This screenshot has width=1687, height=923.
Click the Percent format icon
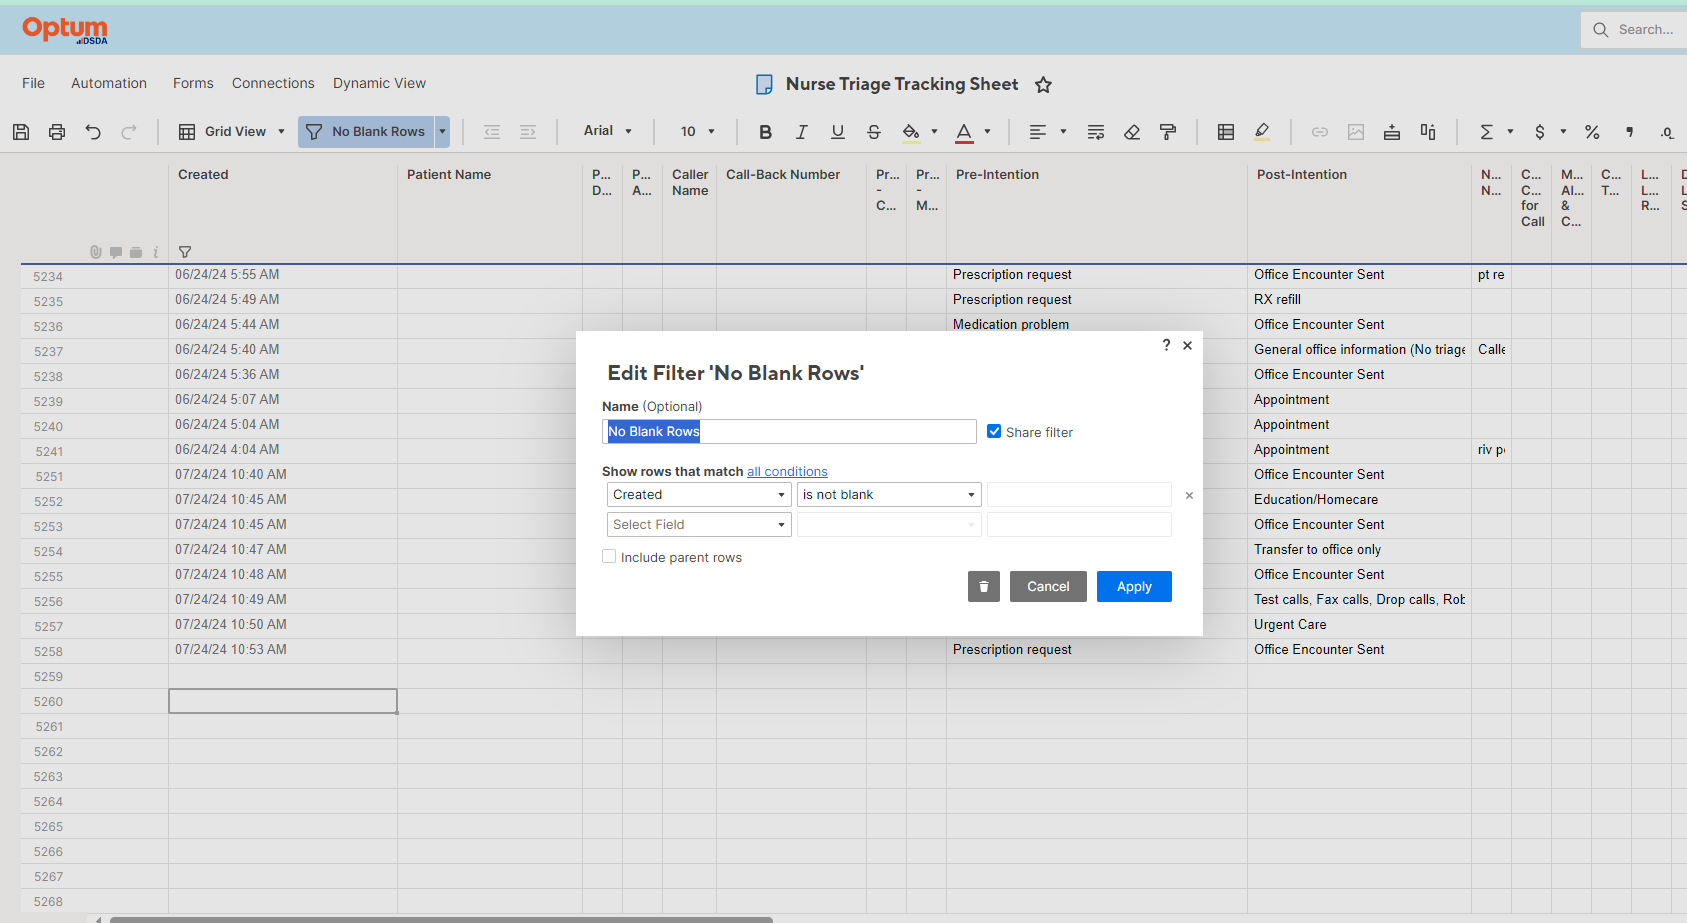click(1592, 132)
